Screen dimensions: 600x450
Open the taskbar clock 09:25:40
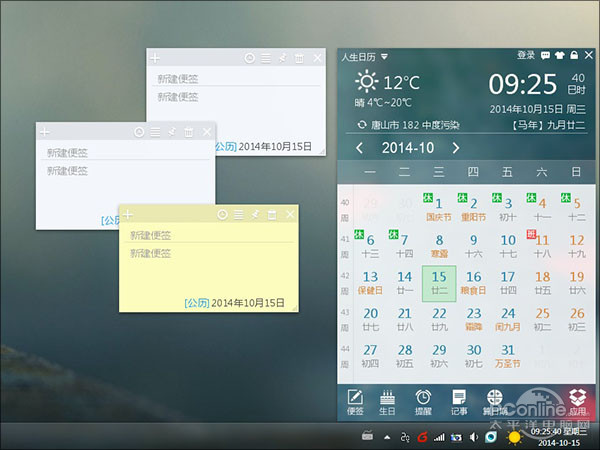[x=559, y=437]
